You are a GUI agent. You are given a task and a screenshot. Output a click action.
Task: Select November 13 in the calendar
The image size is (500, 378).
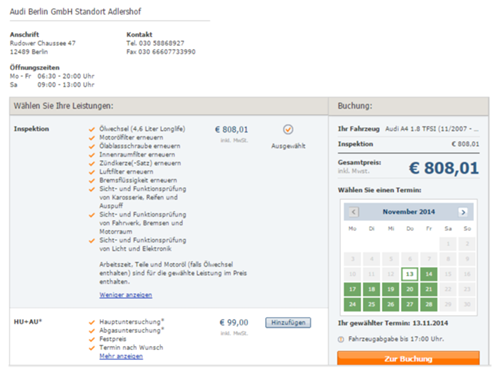point(410,274)
